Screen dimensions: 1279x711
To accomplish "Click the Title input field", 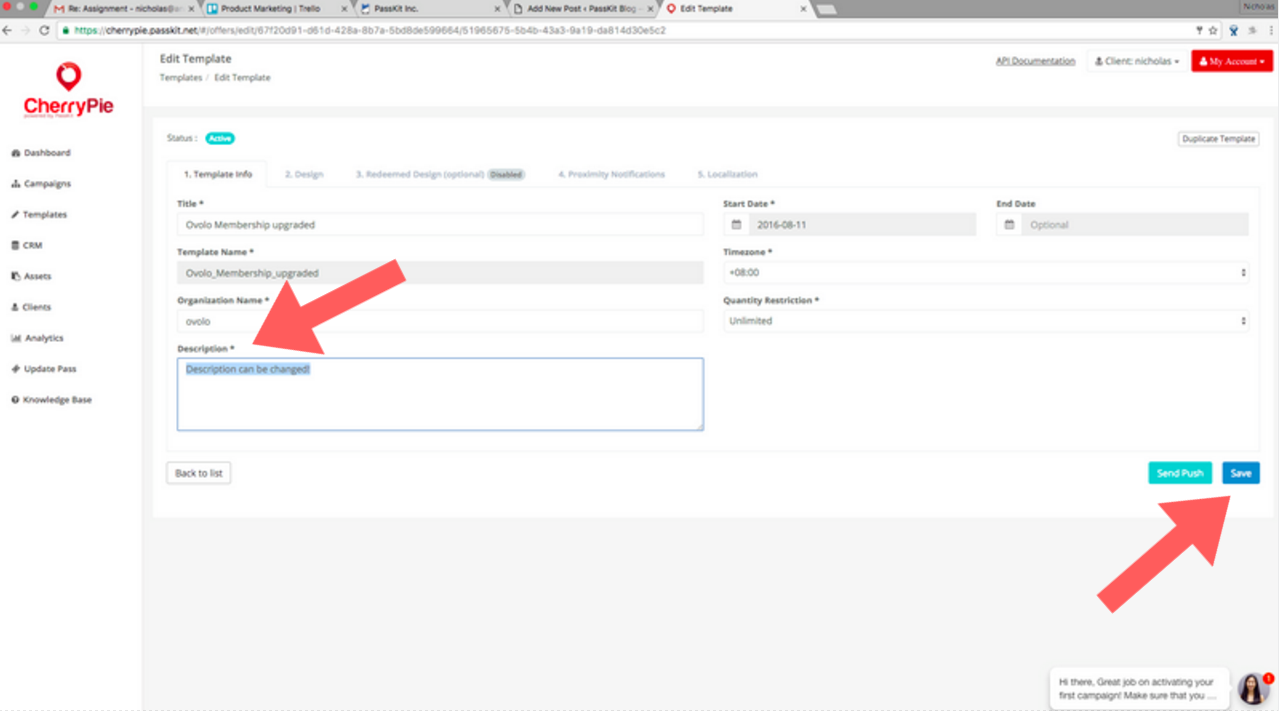I will click(440, 225).
